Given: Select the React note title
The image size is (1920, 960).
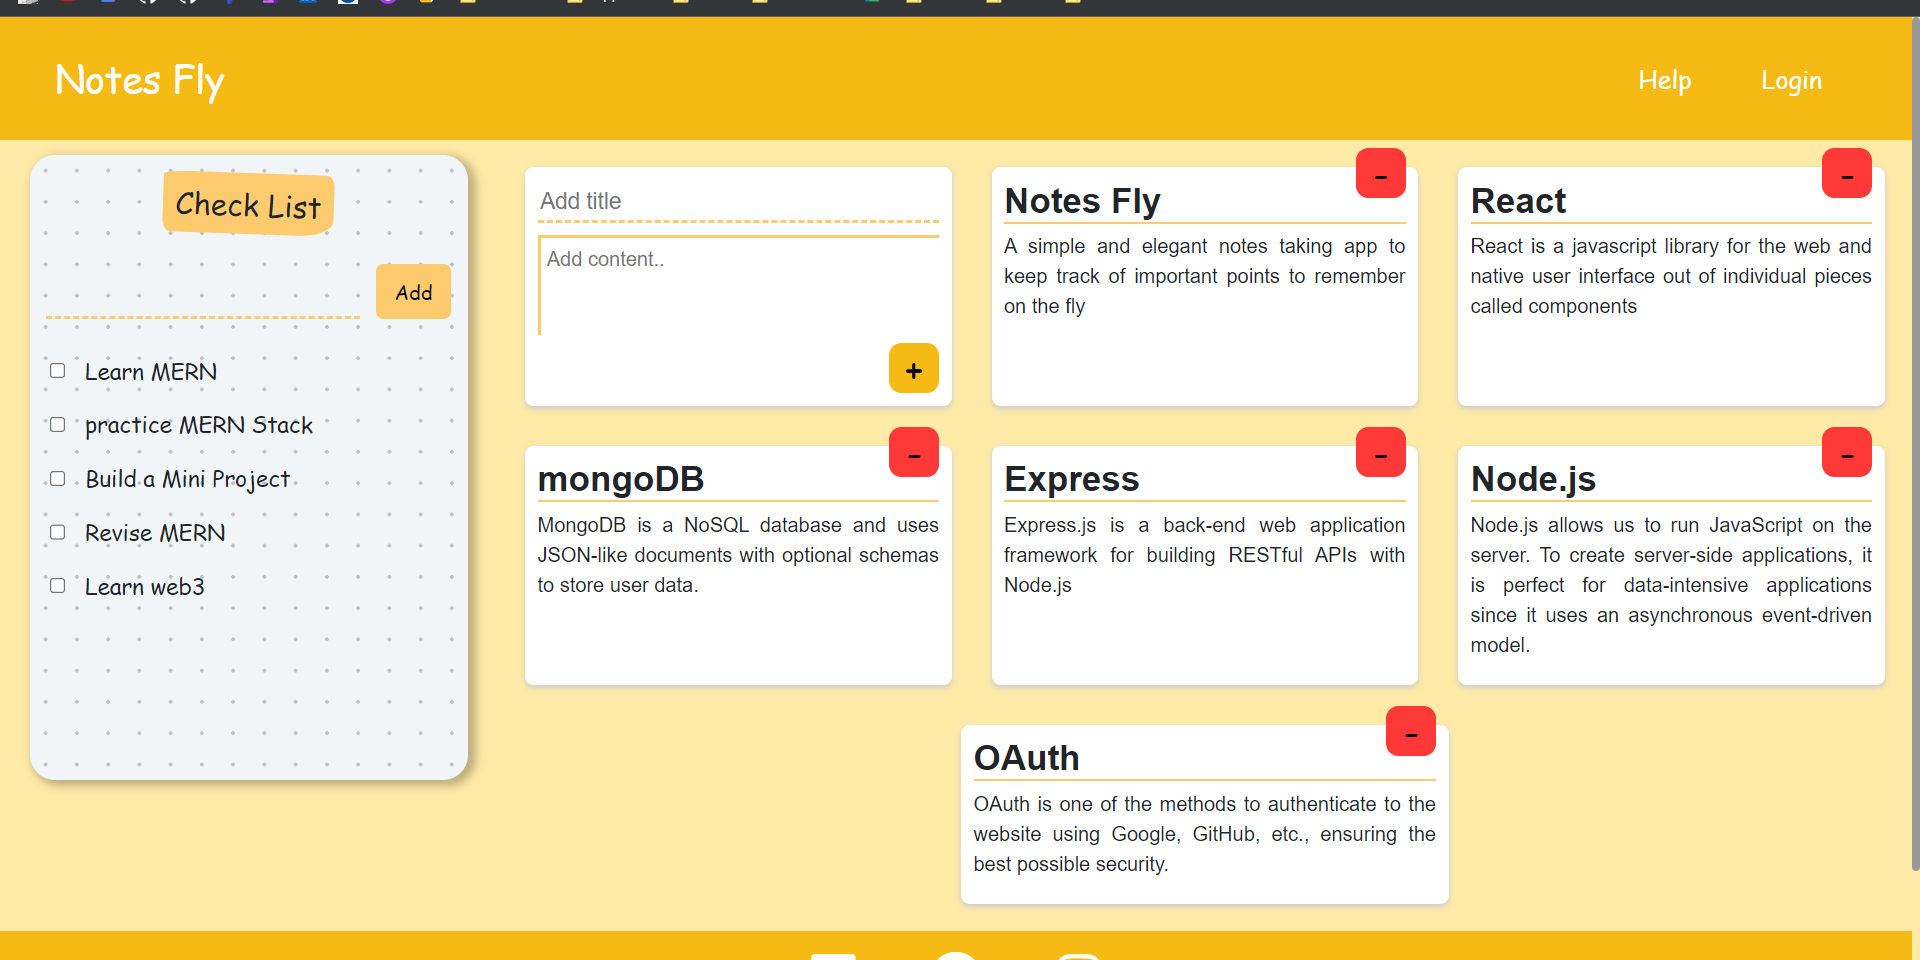Looking at the screenshot, I should tap(1518, 201).
